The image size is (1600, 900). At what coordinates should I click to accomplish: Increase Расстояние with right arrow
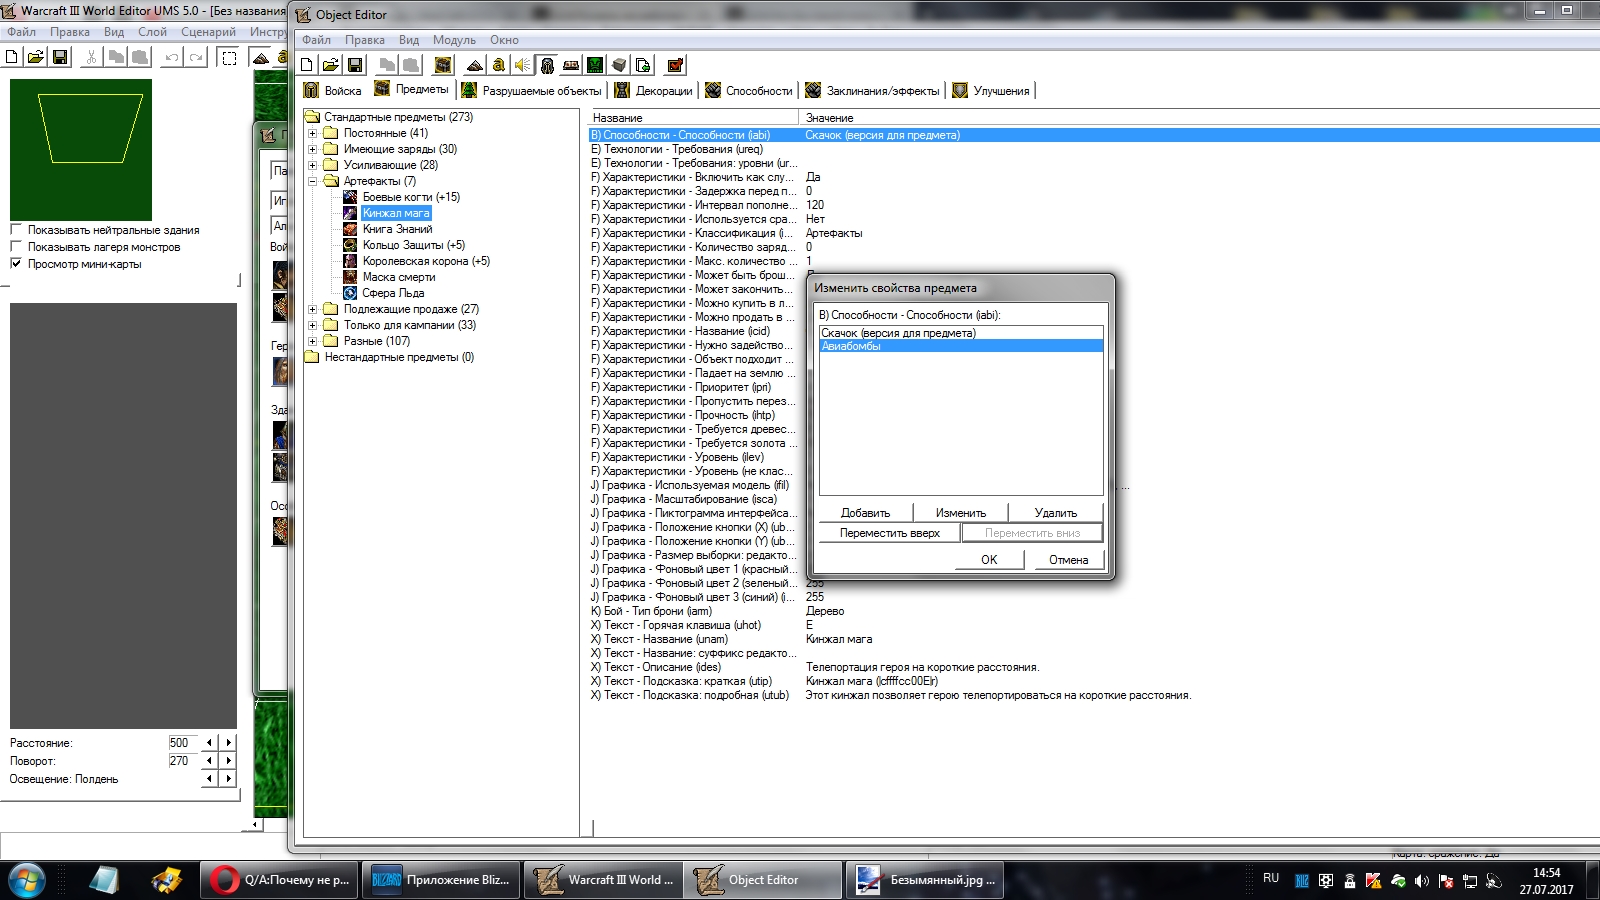[229, 743]
